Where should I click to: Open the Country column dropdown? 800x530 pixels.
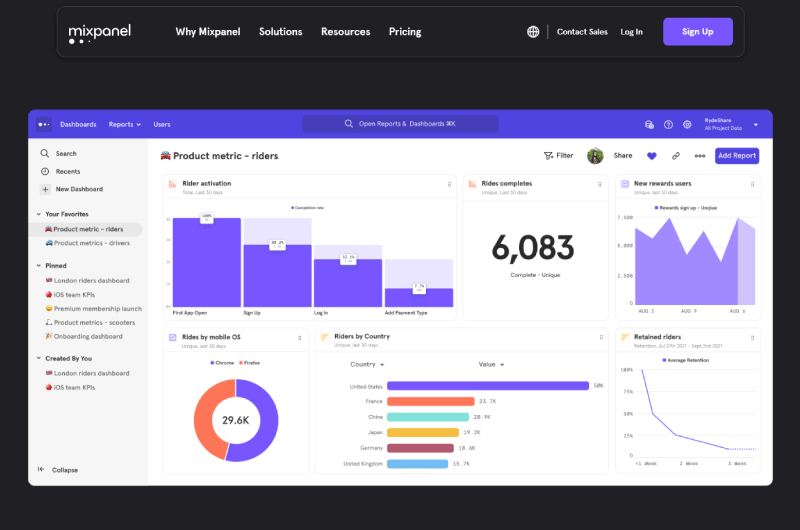pos(367,364)
